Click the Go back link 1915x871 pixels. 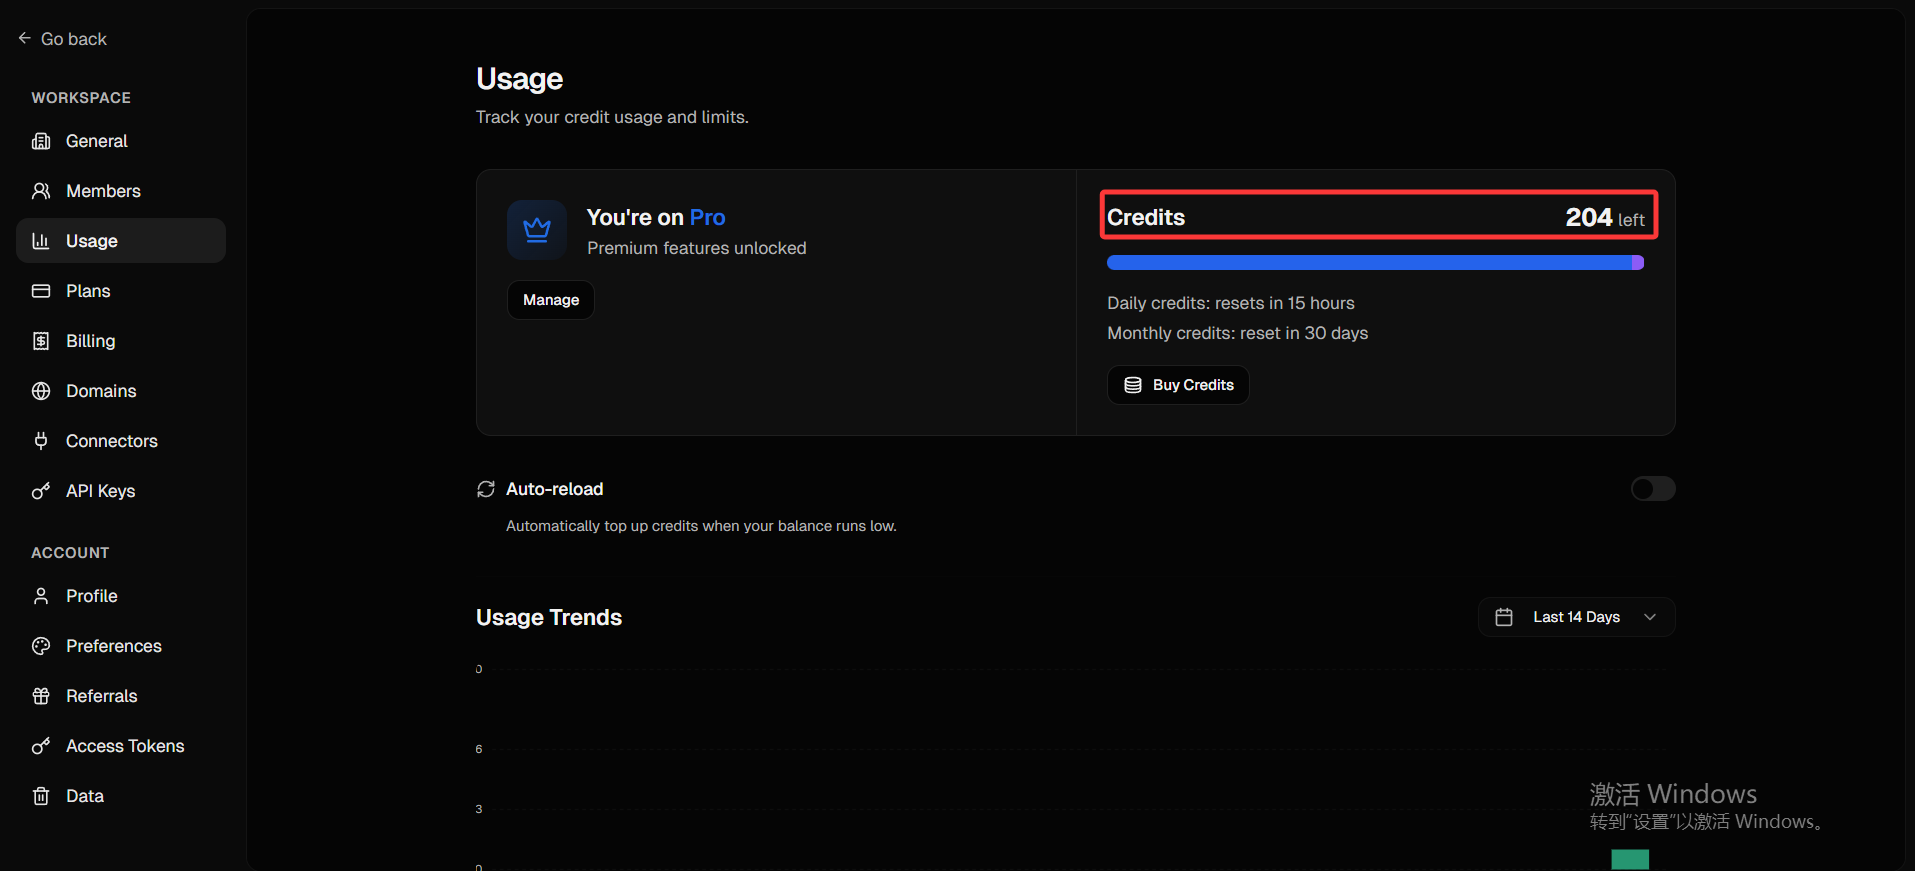point(62,39)
